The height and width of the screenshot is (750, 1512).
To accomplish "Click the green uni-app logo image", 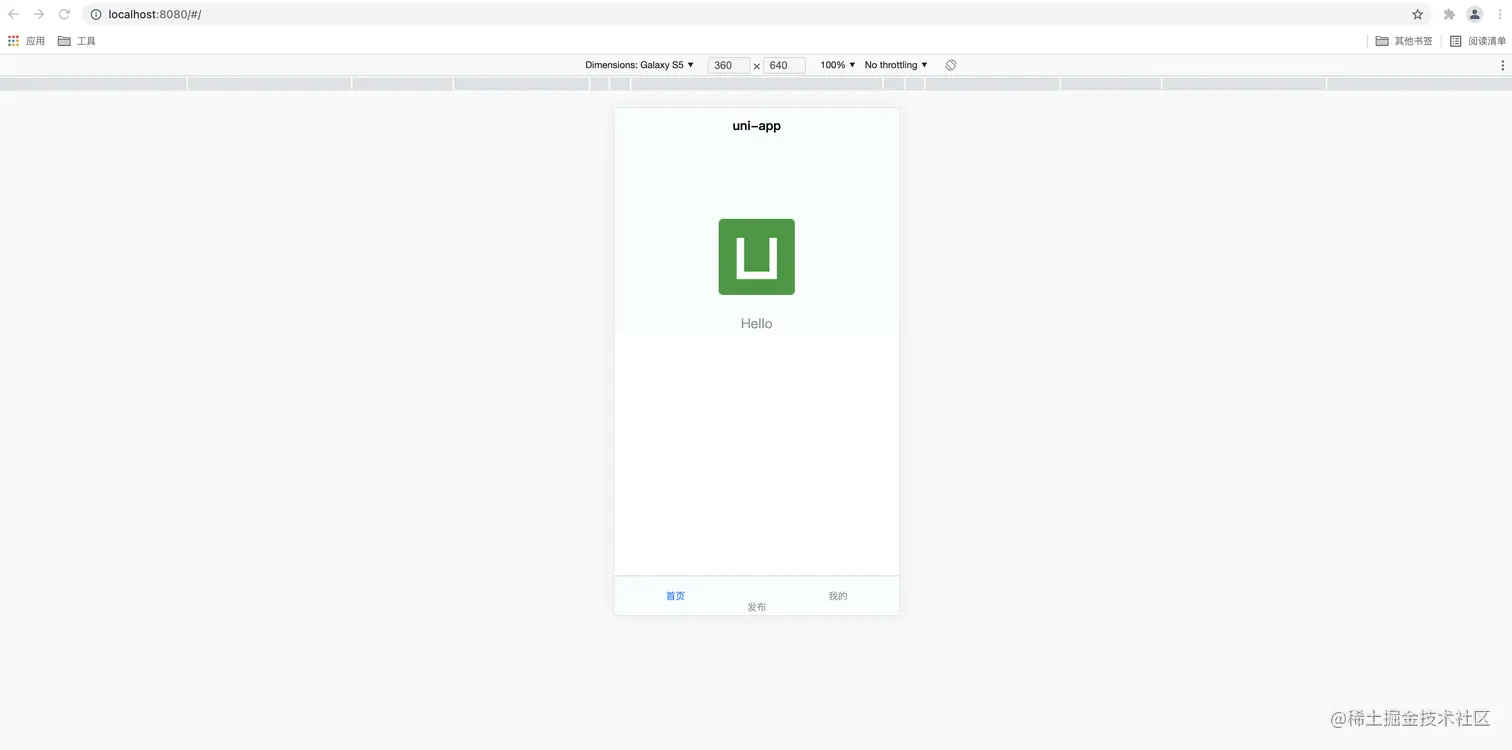I will [757, 257].
